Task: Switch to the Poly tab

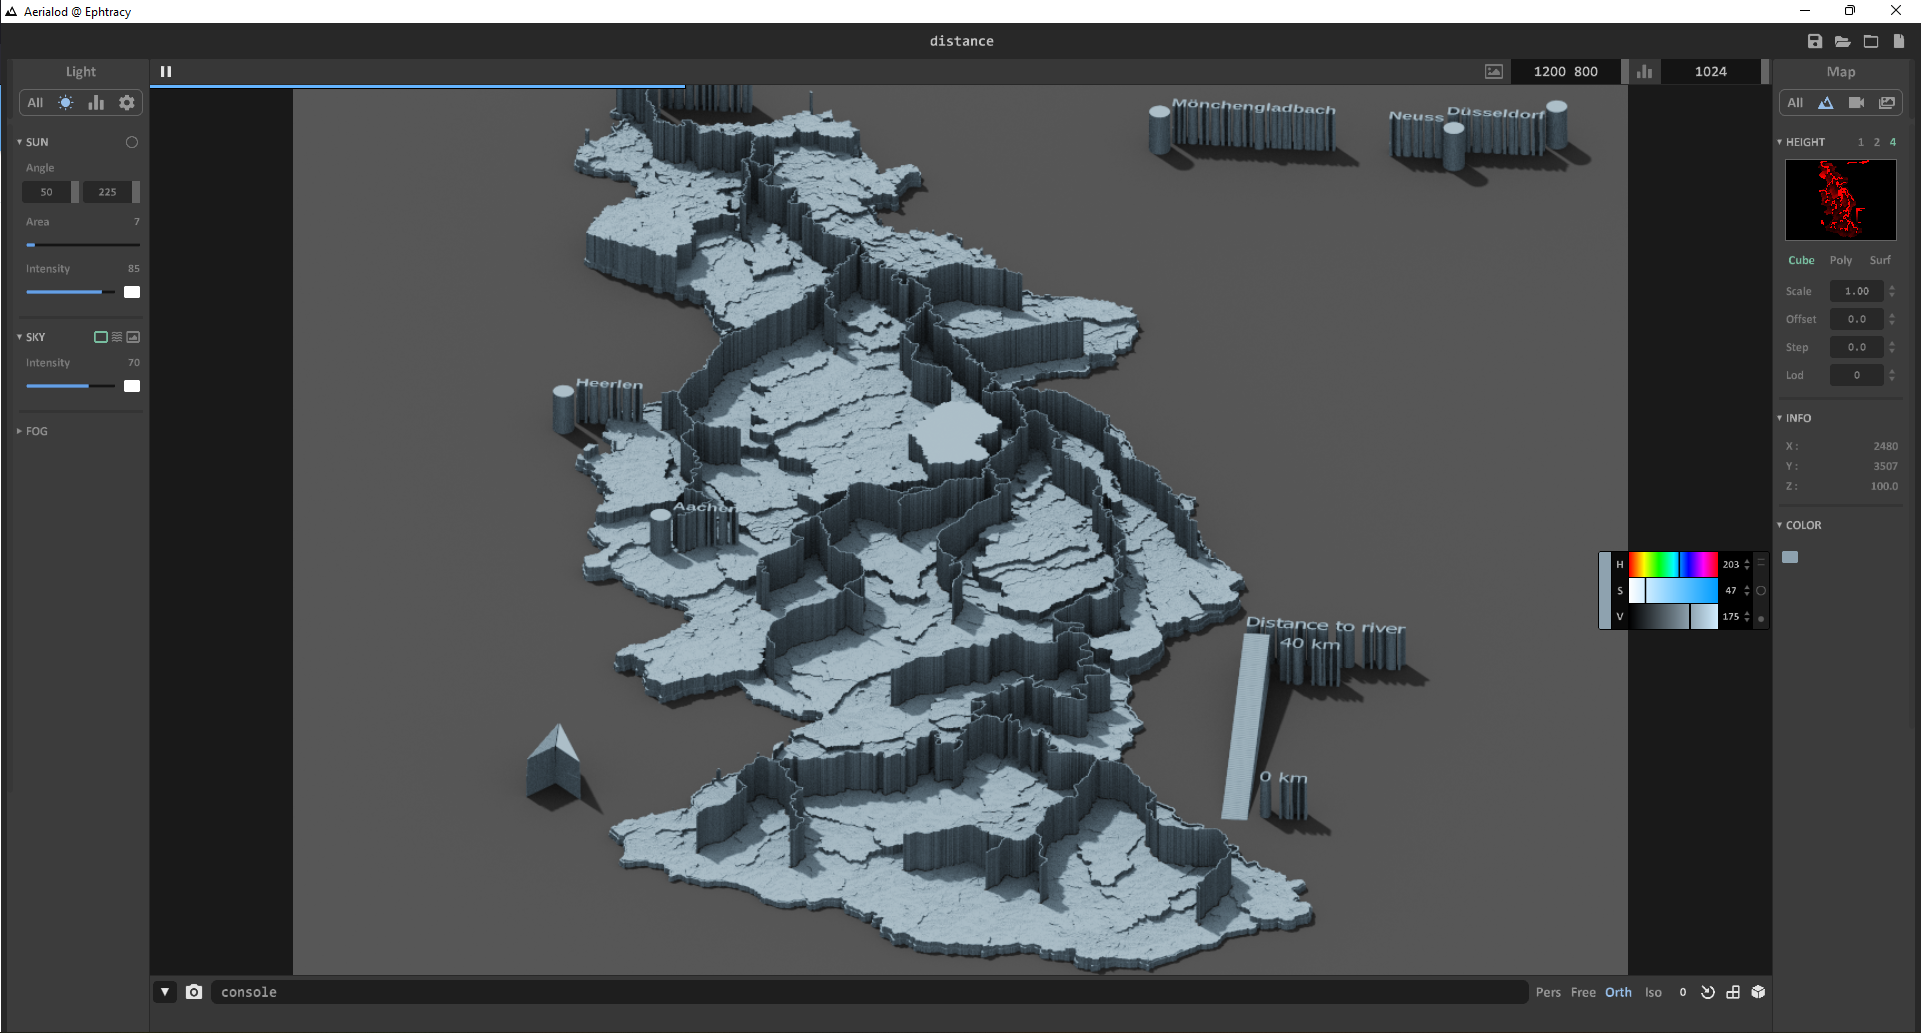Action: point(1841,259)
